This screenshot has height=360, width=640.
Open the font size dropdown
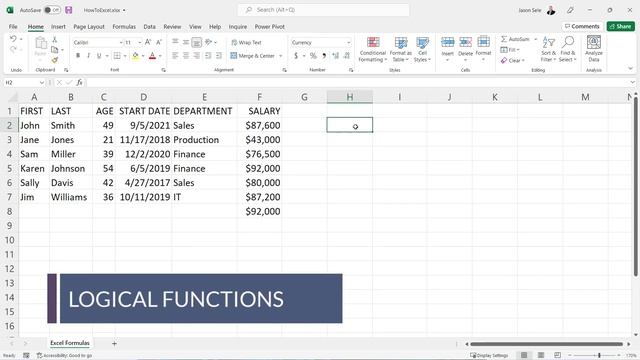pos(140,42)
